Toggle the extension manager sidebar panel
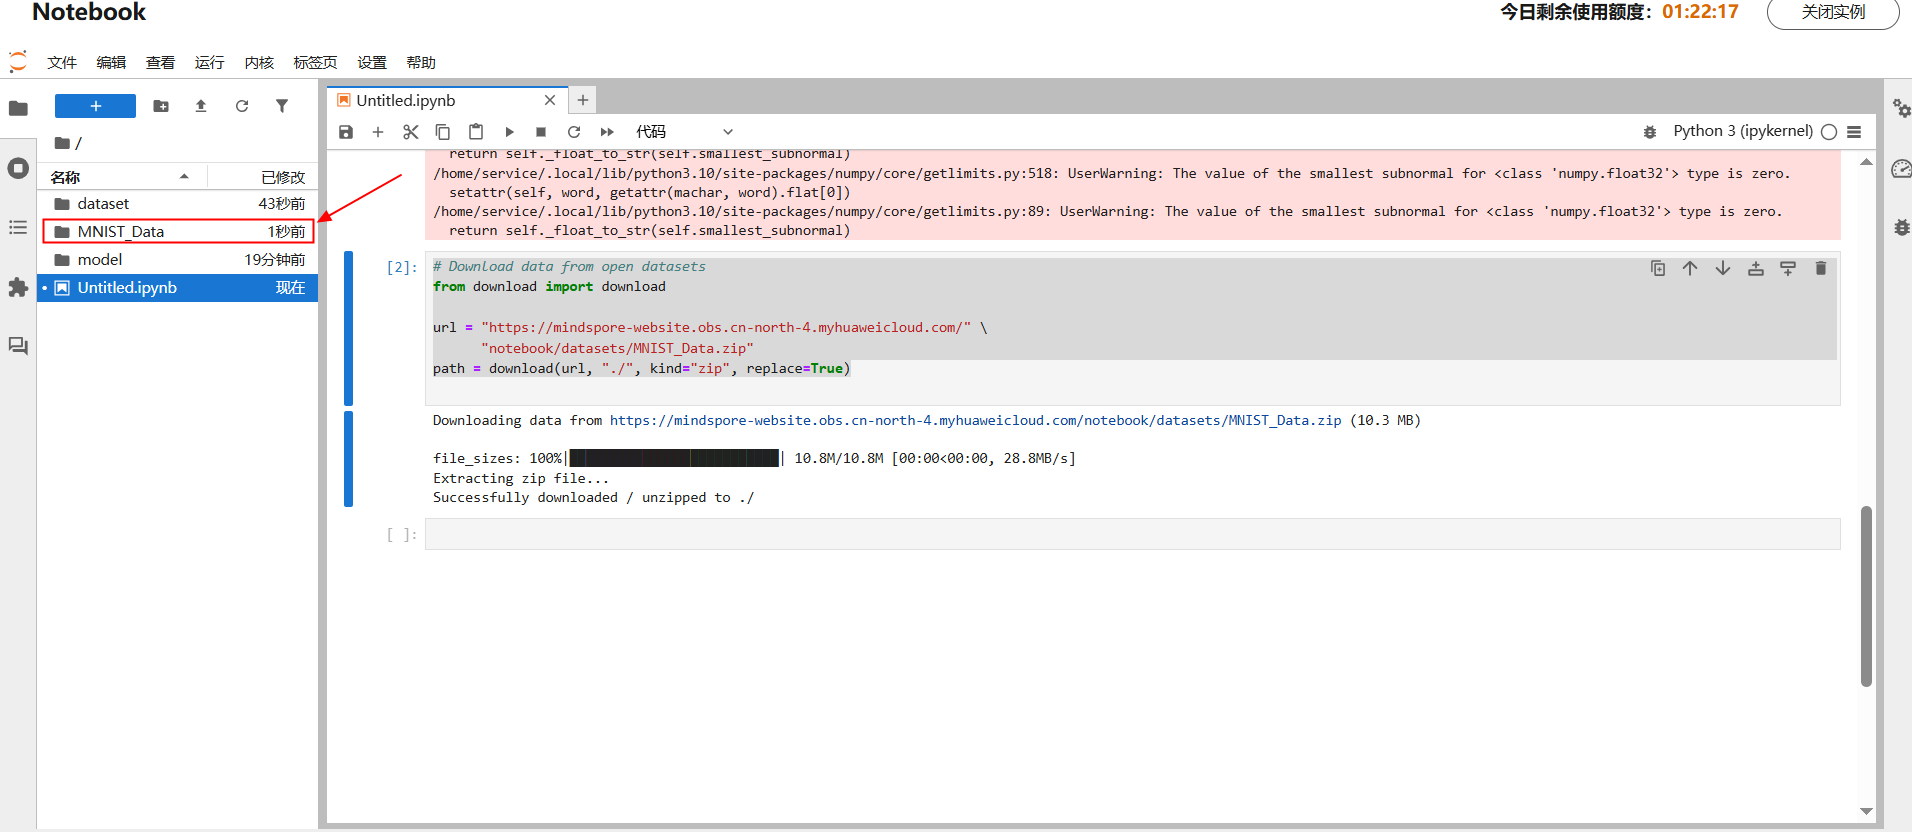 [x=18, y=288]
